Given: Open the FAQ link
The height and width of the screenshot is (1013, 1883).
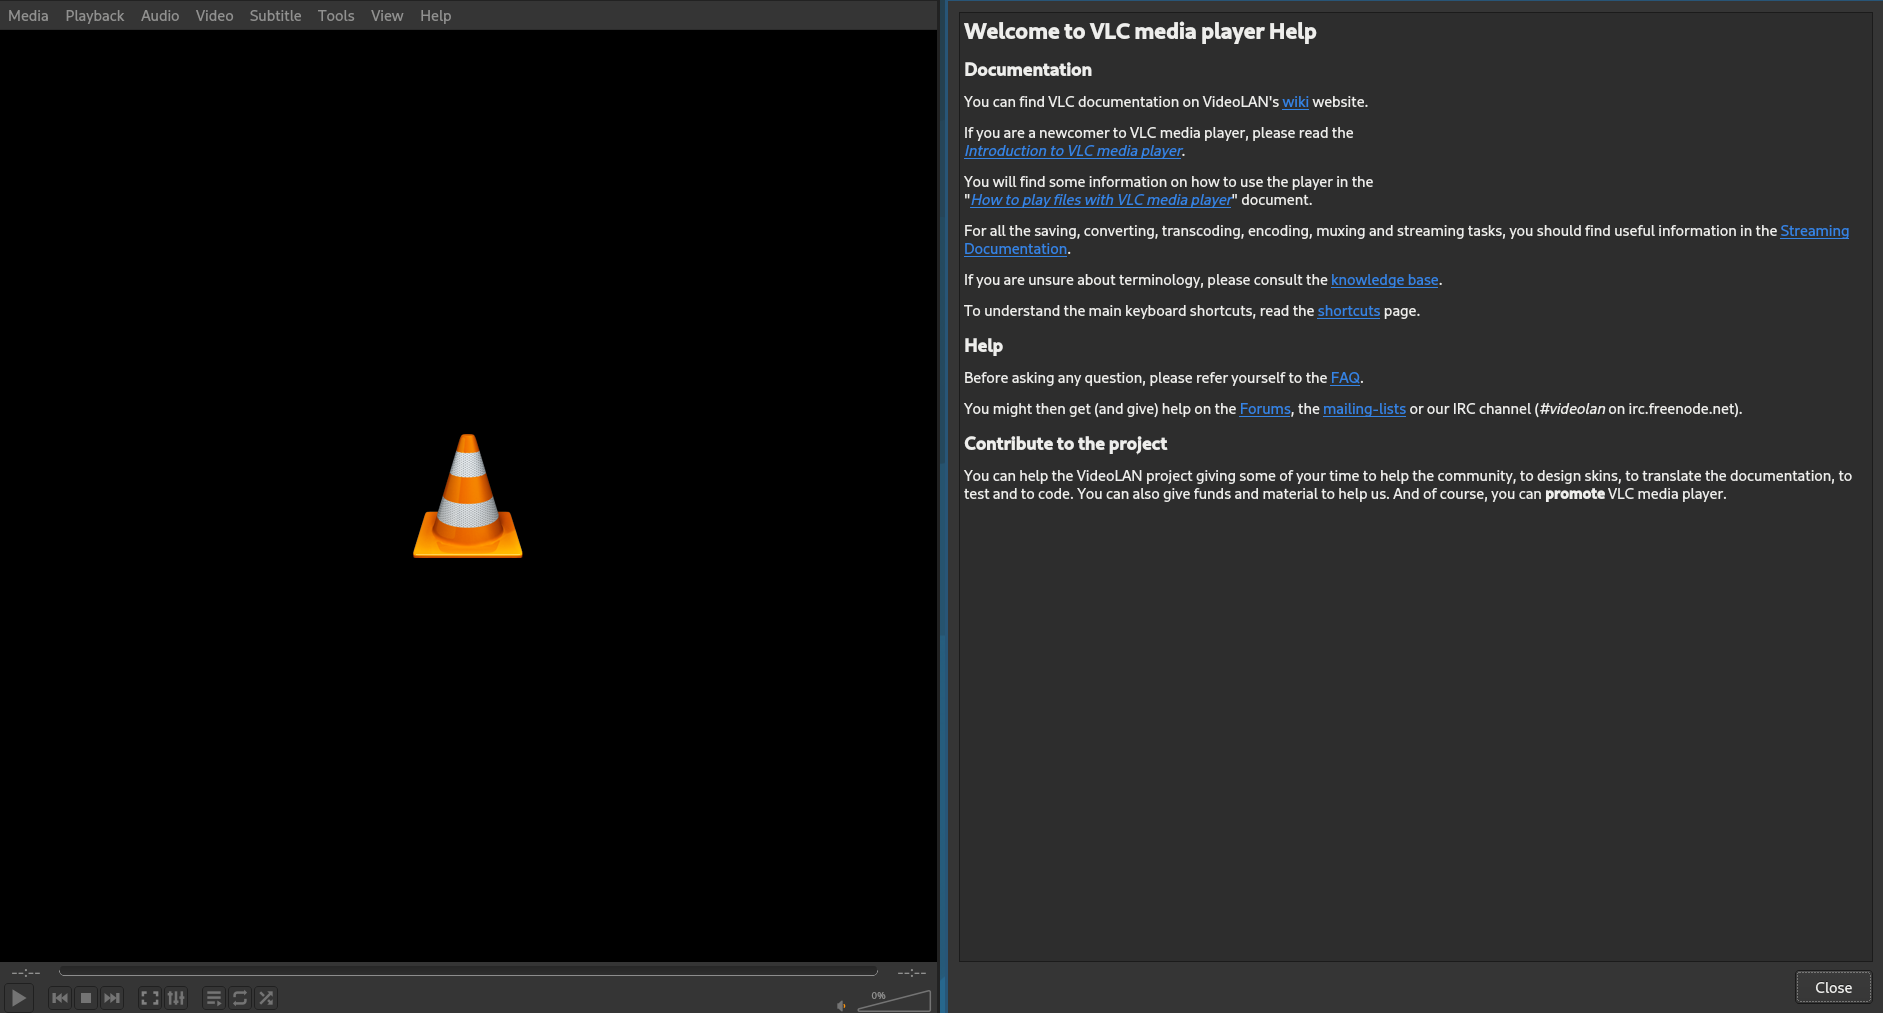Looking at the screenshot, I should (x=1345, y=378).
